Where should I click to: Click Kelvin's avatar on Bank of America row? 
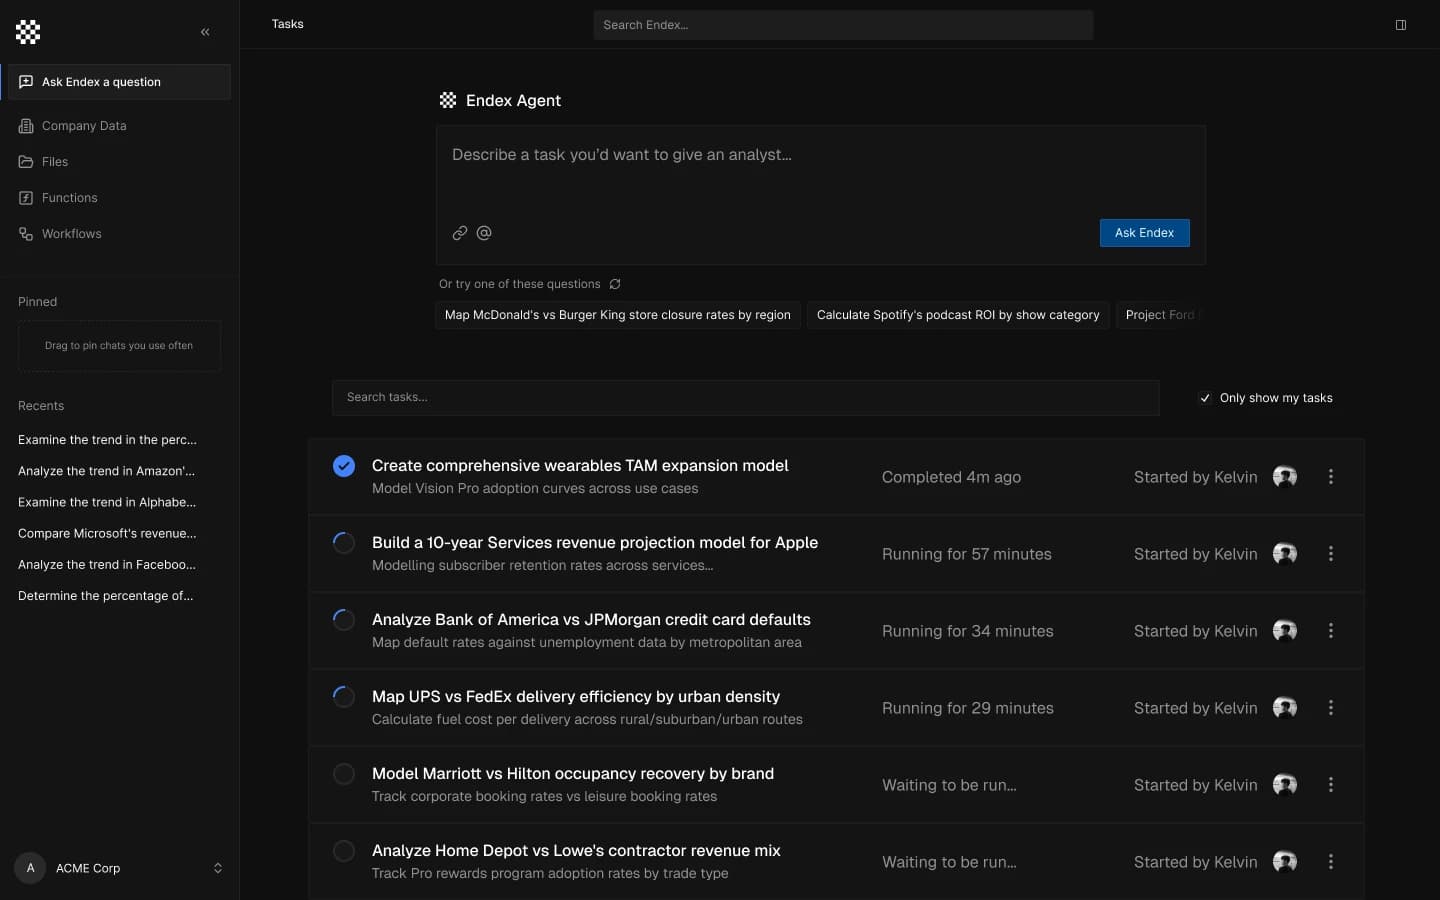(x=1285, y=631)
